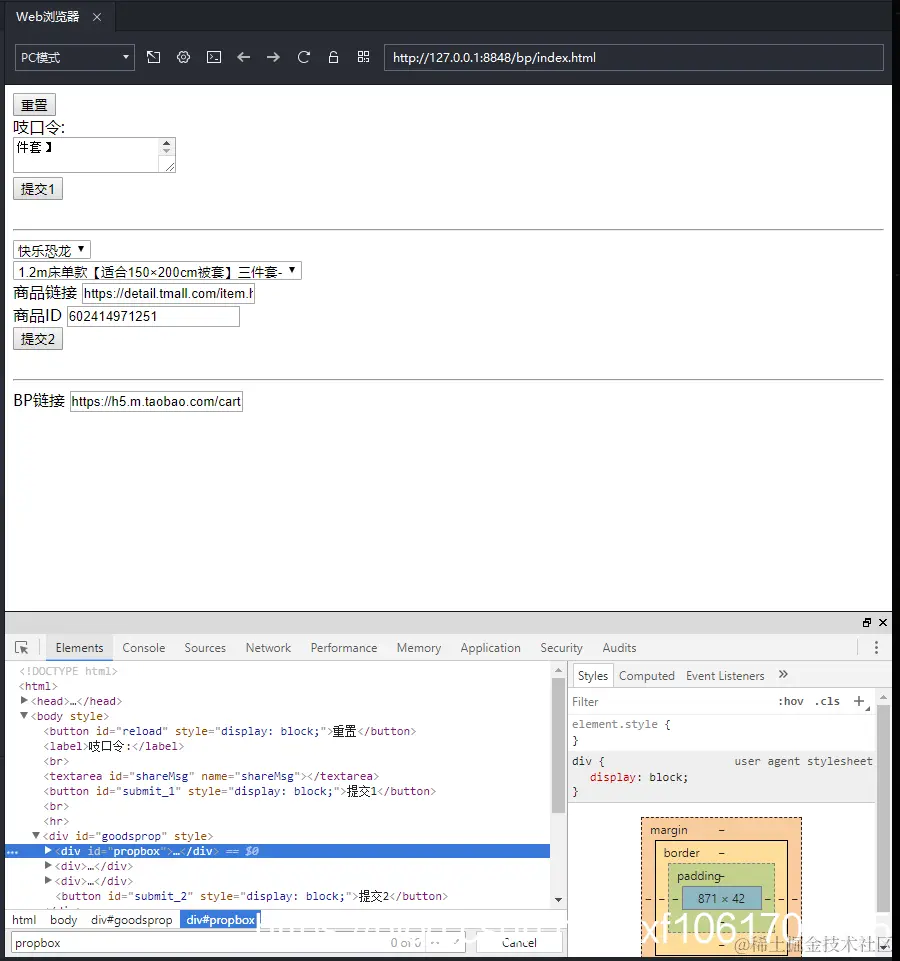900x961 pixels.
Task: Select the label 吱口令 DOM line
Action: click(x=113, y=746)
